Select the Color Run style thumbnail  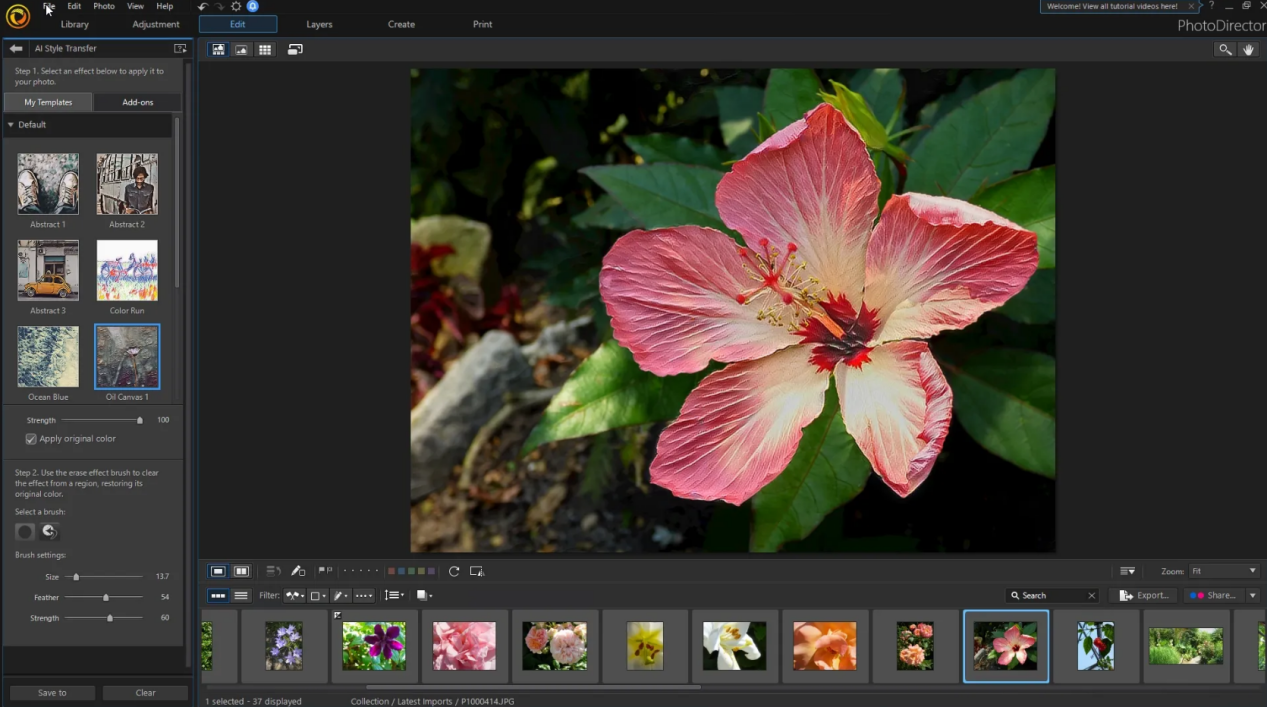click(x=127, y=271)
